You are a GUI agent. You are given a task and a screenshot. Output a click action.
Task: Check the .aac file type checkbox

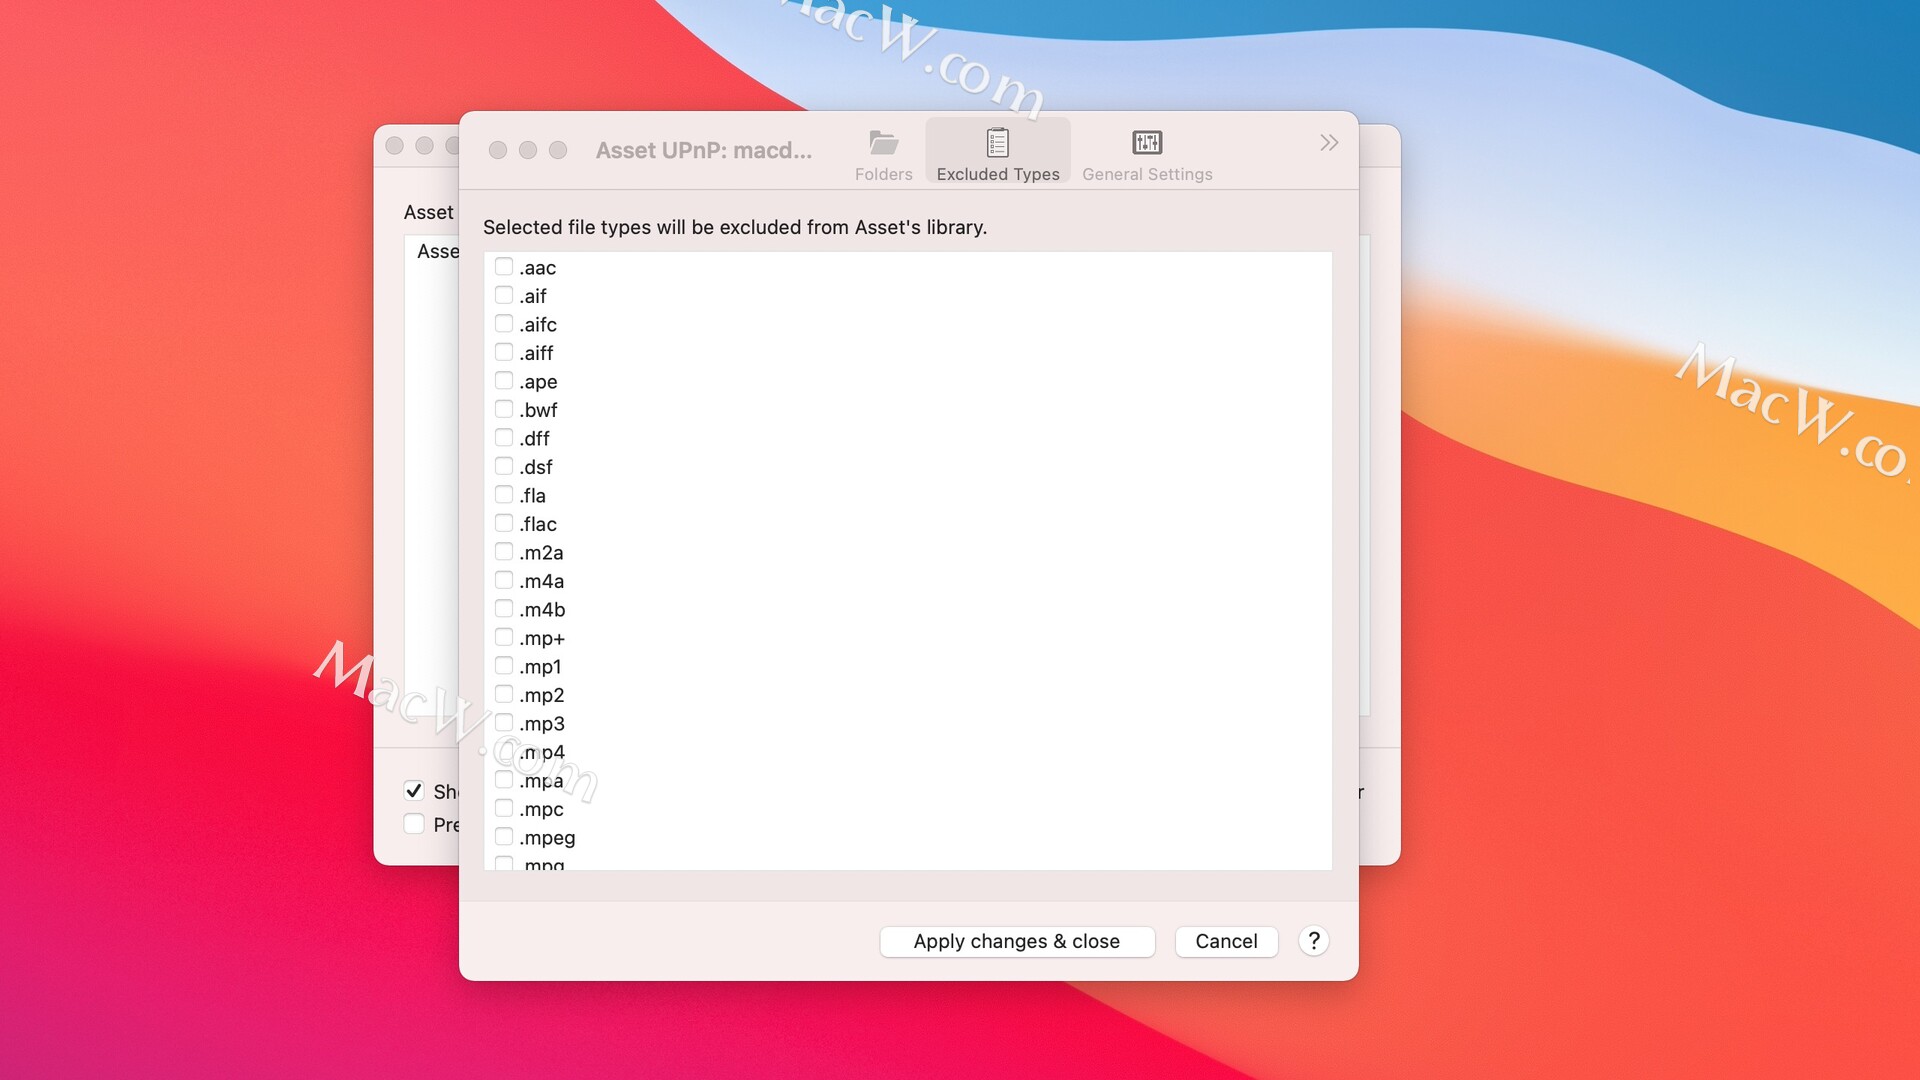[x=504, y=266]
